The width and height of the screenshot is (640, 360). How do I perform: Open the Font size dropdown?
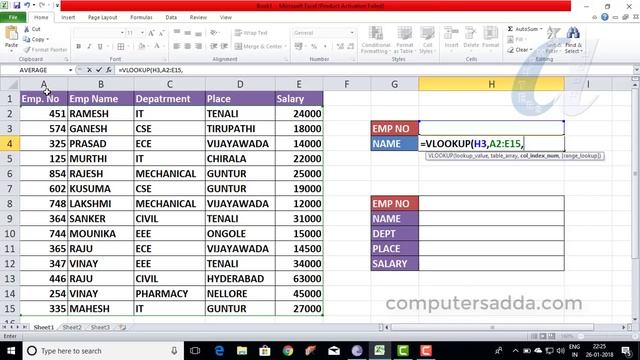142,33
